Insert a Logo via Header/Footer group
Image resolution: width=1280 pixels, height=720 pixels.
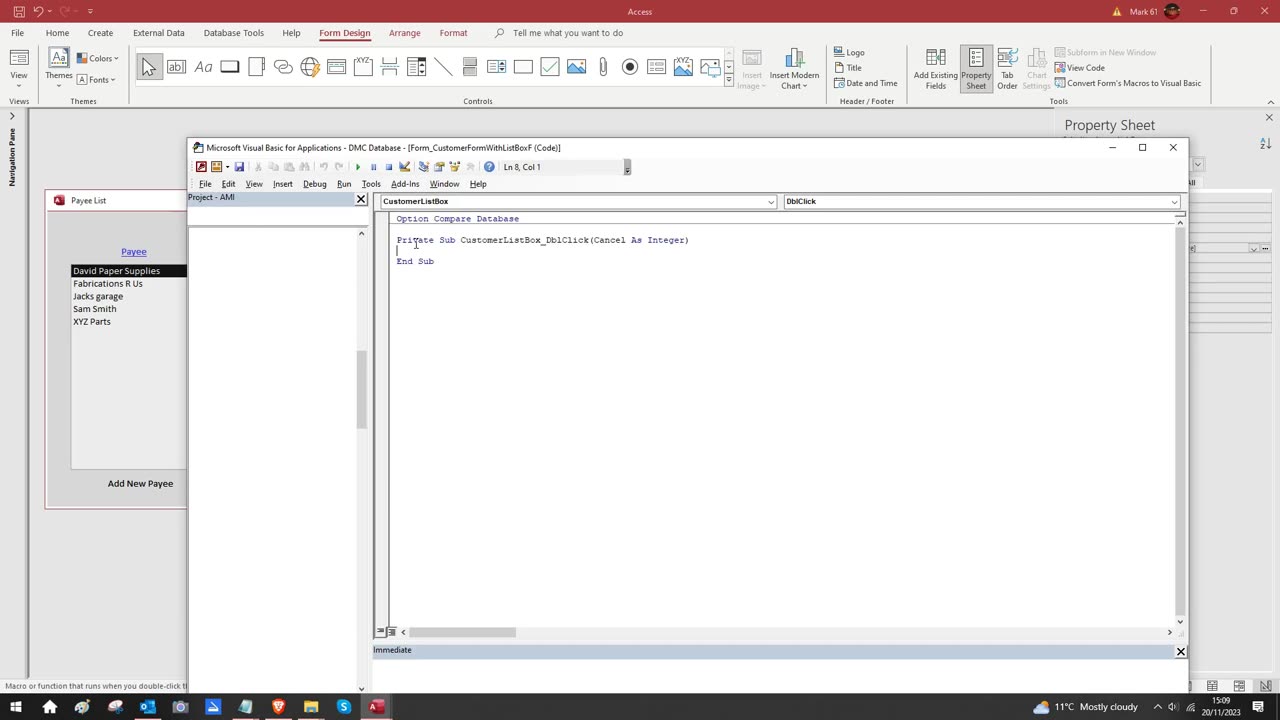click(x=849, y=52)
